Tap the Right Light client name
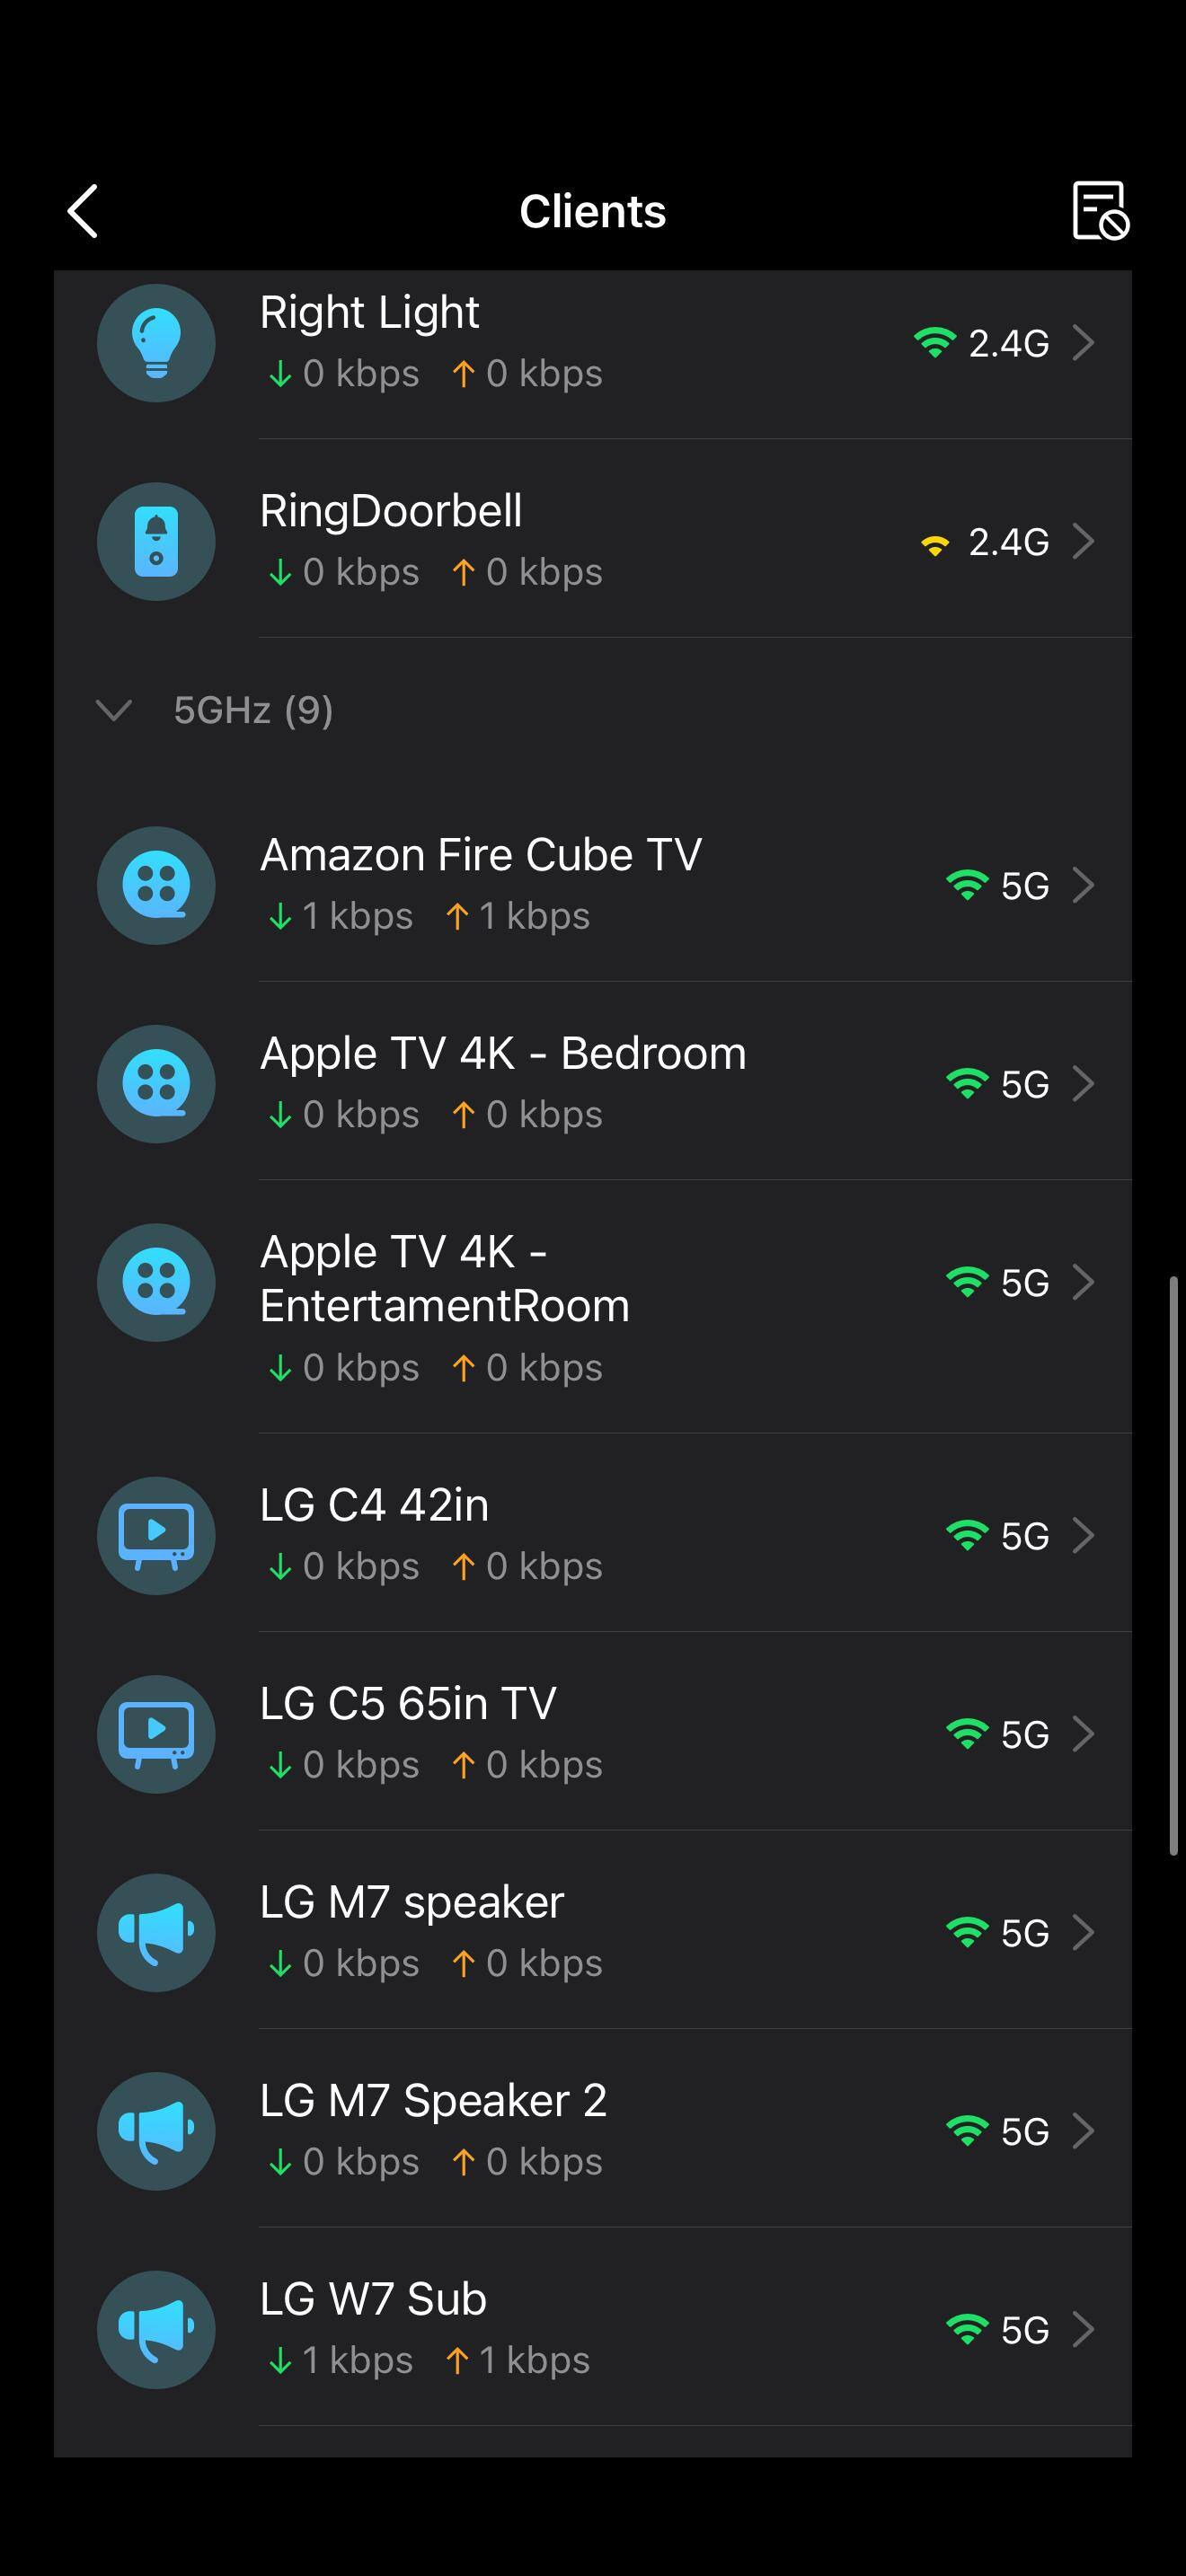1186x2576 pixels. (x=369, y=313)
